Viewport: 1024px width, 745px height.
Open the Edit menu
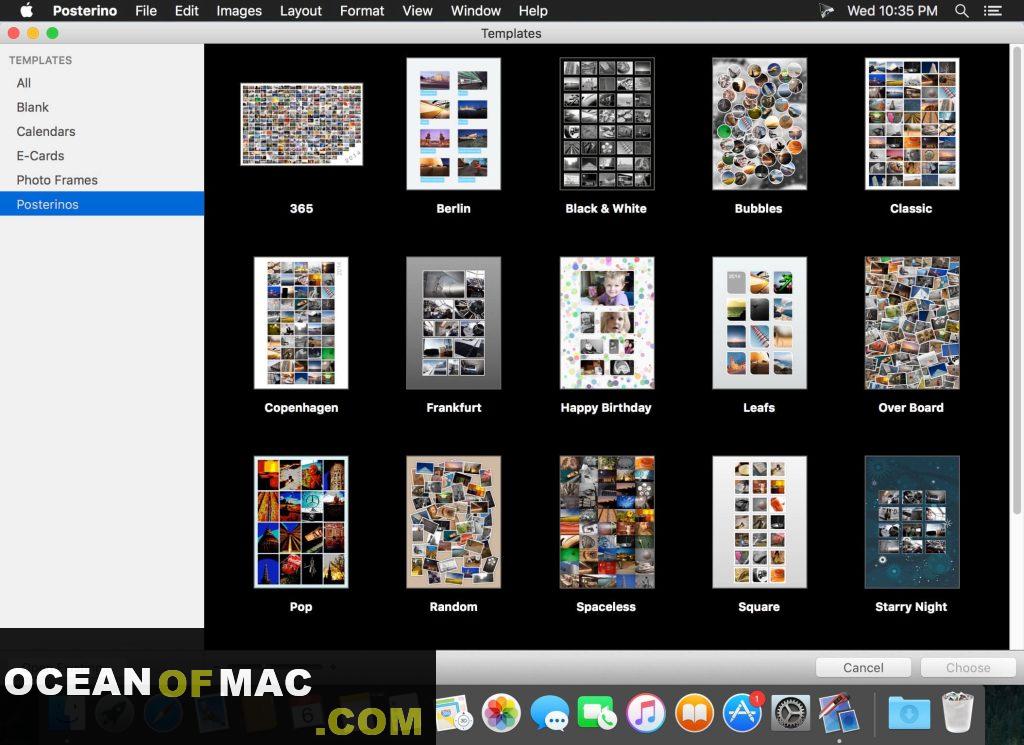186,10
